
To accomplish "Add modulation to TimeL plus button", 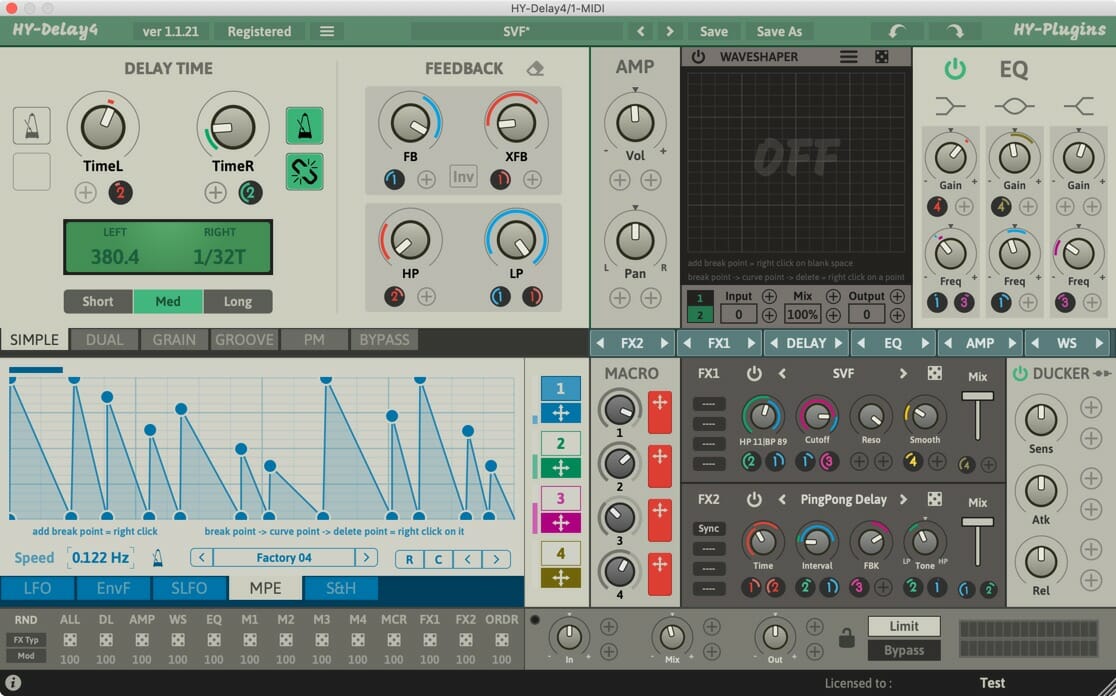I will pos(85,192).
